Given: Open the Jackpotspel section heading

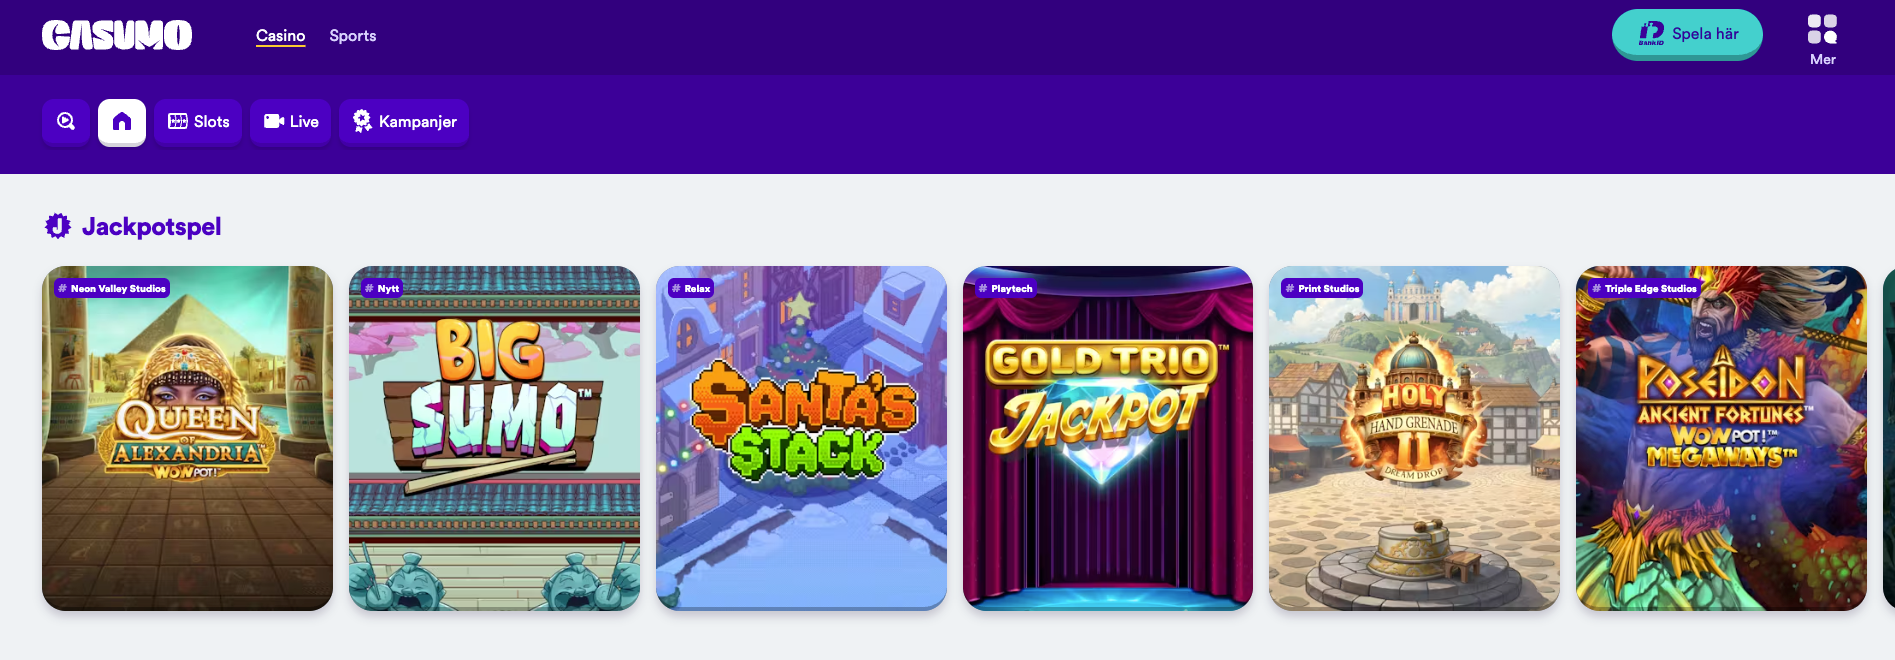Looking at the screenshot, I should click(152, 227).
